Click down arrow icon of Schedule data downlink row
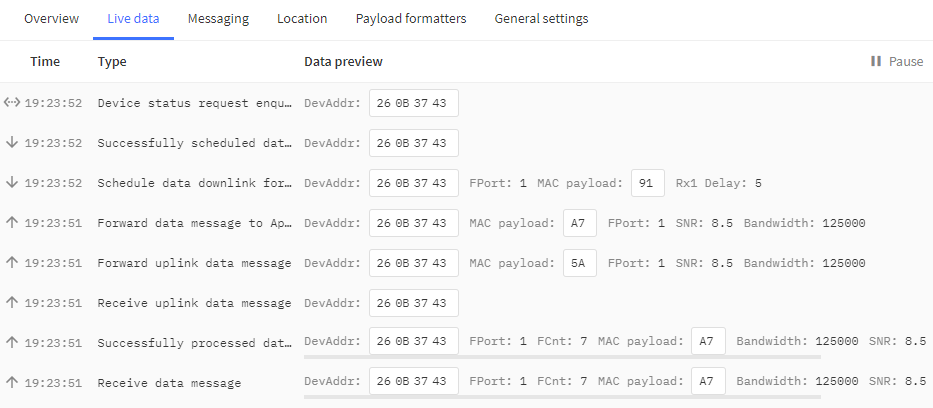 coord(12,182)
